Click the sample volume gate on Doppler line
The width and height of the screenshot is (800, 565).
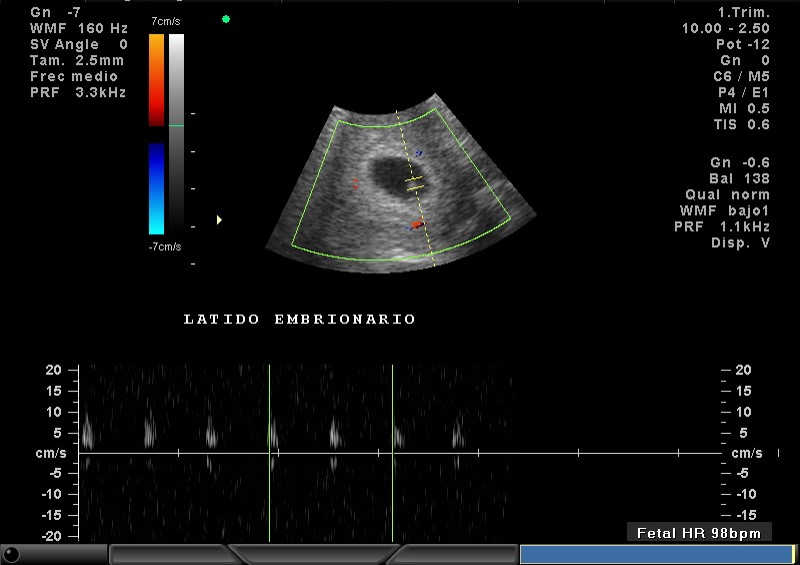(x=414, y=184)
